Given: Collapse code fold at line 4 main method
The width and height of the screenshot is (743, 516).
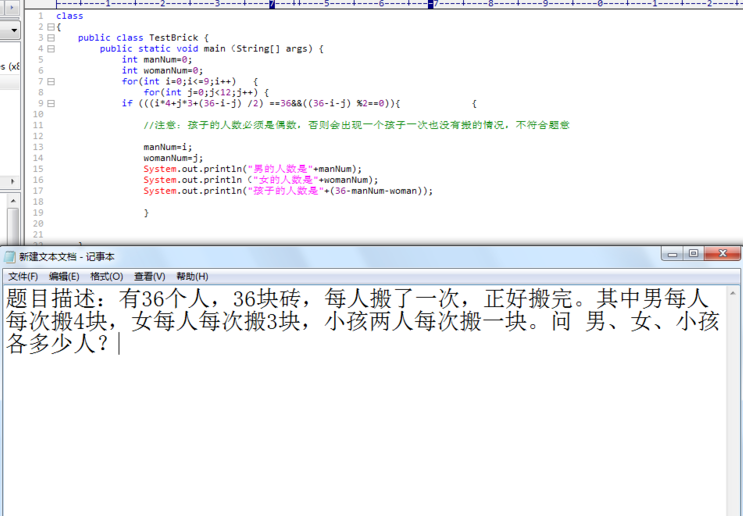Looking at the screenshot, I should pos(51,49).
